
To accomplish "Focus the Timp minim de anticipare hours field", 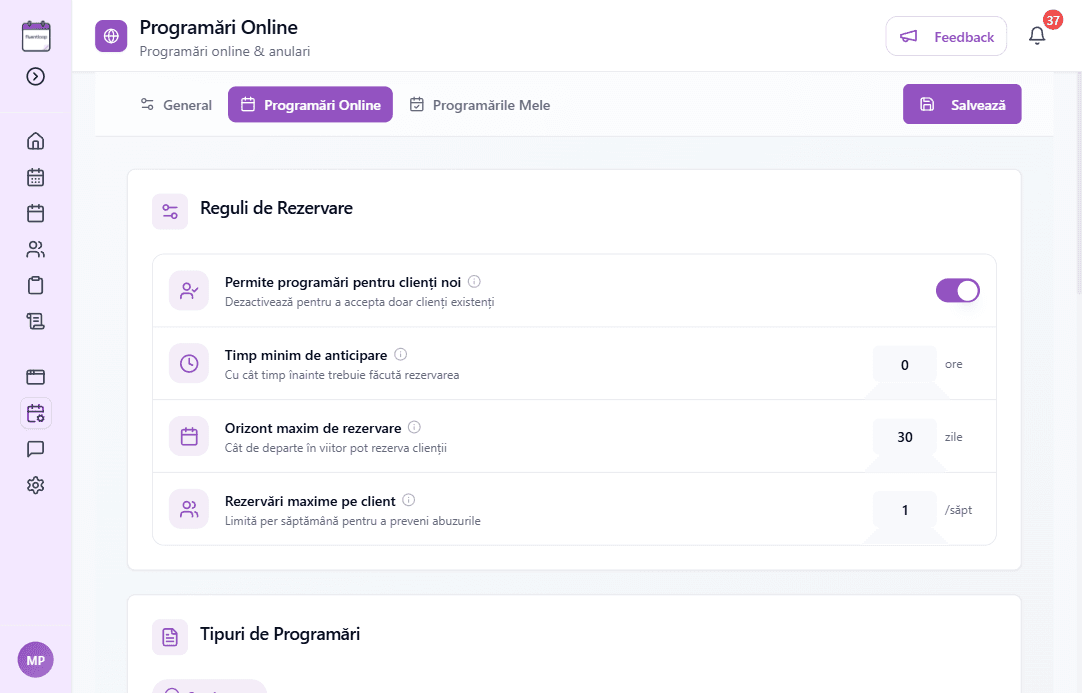I will pos(905,364).
